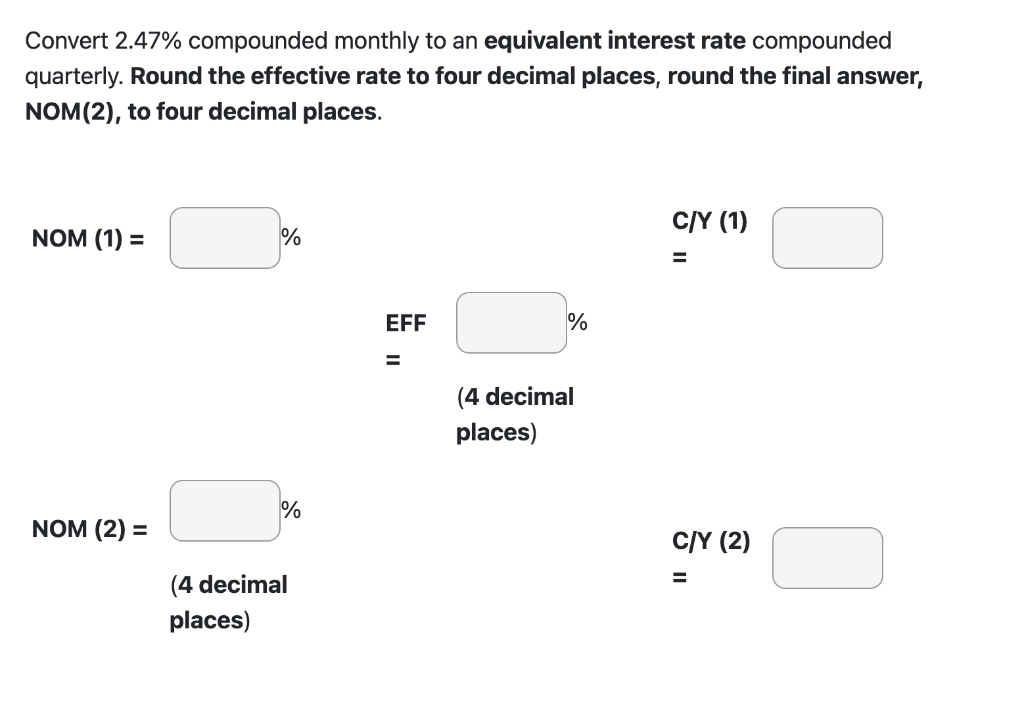This screenshot has height=702, width=1024.
Task: Click the word quarterly in the question text
Action: point(67,76)
